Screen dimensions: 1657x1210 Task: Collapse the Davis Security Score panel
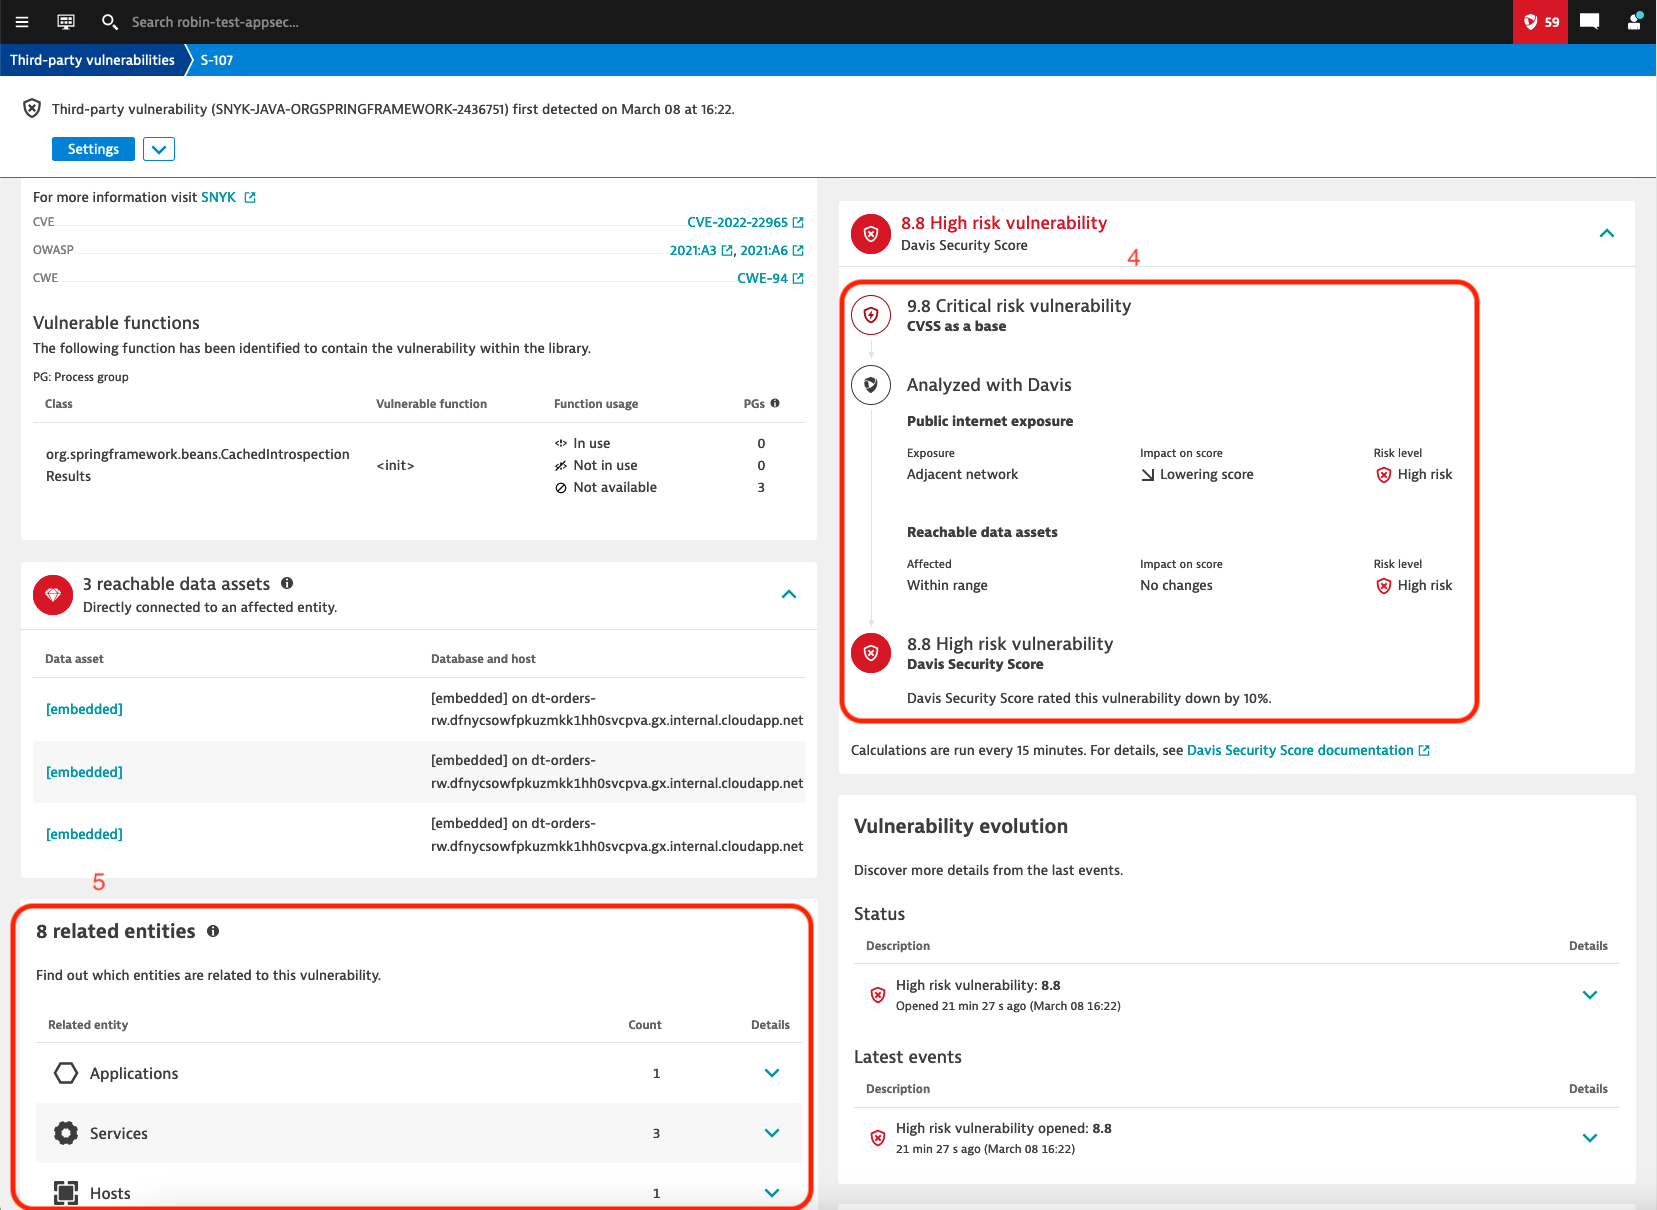tap(1606, 233)
